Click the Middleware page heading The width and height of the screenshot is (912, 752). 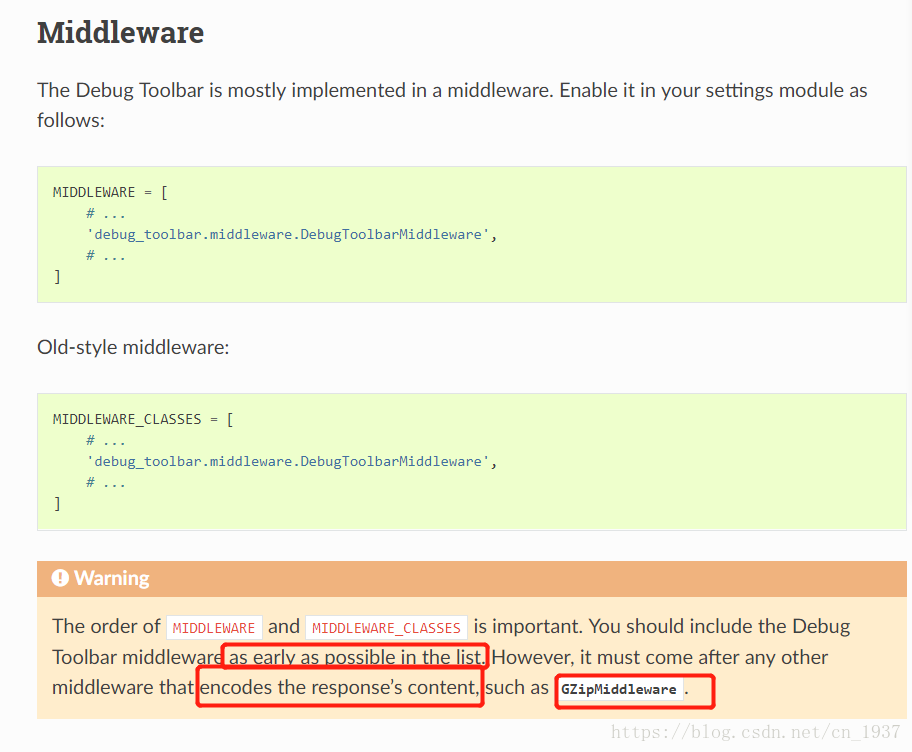click(120, 33)
